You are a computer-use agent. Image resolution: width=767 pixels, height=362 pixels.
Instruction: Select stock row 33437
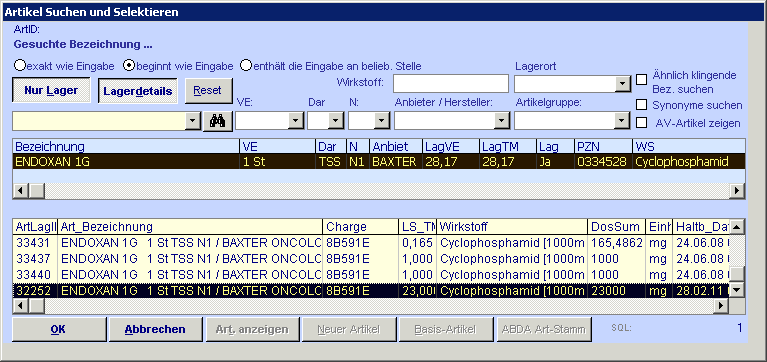pos(371,258)
